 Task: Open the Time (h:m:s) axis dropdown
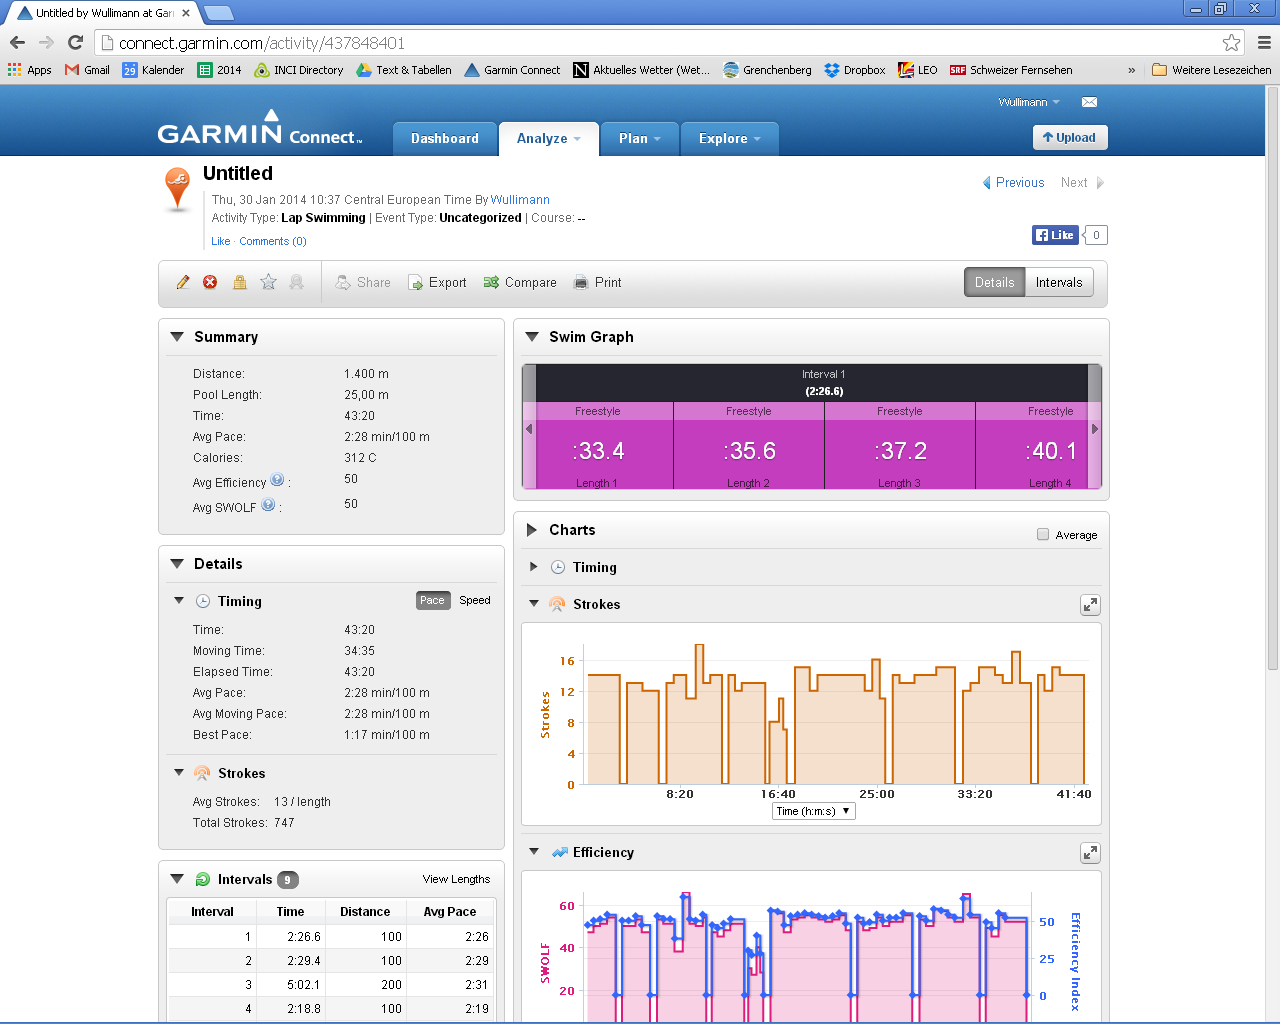813,811
